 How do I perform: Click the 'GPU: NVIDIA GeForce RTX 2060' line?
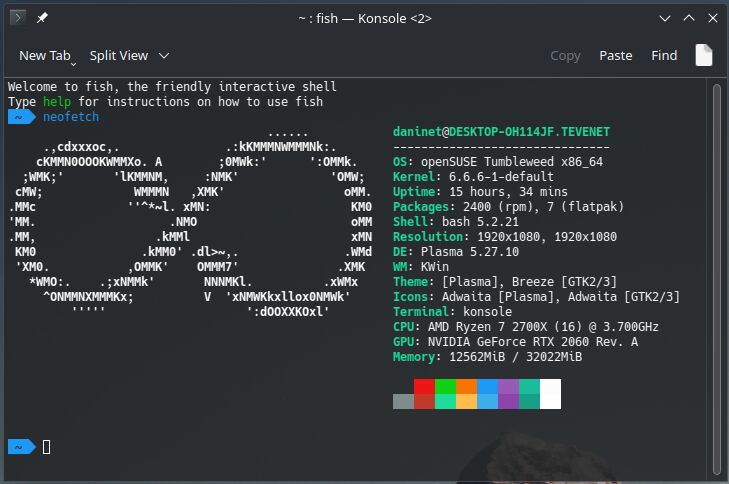(x=515, y=342)
